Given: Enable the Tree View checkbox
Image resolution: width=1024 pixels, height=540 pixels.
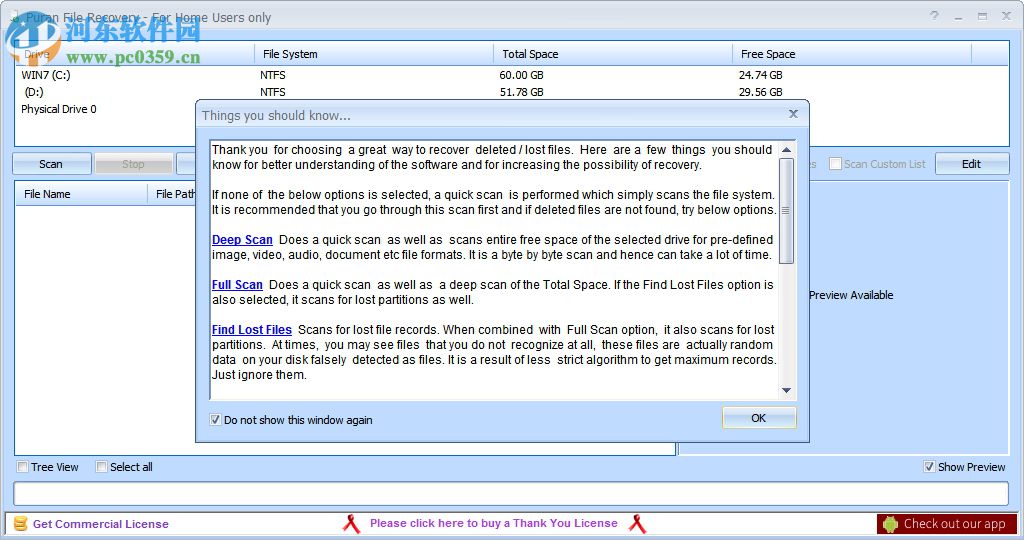Looking at the screenshot, I should [x=23, y=467].
